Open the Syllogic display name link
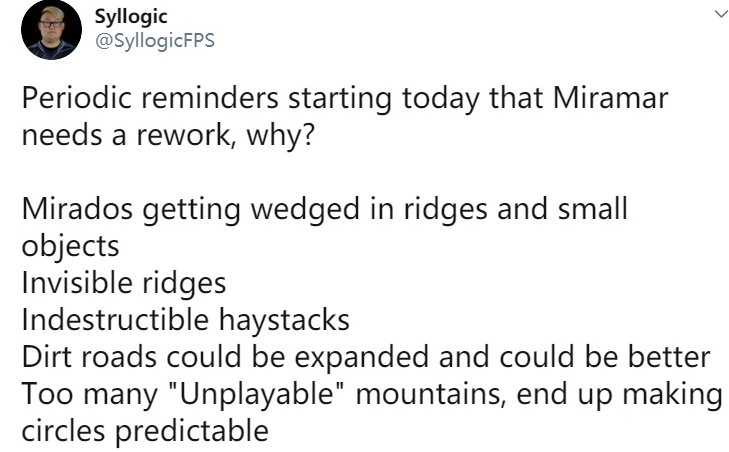 (x=131, y=17)
